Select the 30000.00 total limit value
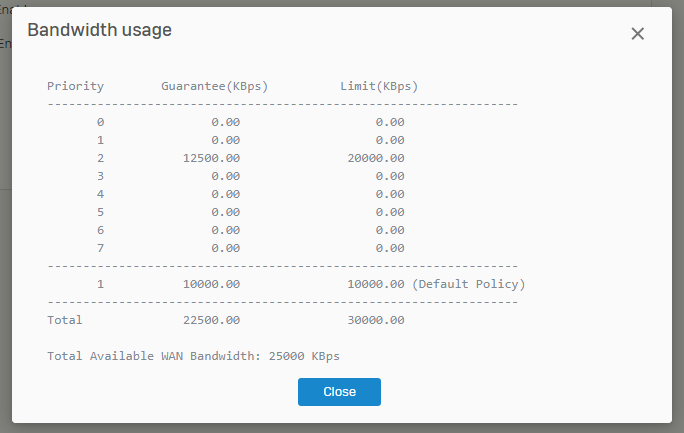This screenshot has height=433, width=684. 375,320
